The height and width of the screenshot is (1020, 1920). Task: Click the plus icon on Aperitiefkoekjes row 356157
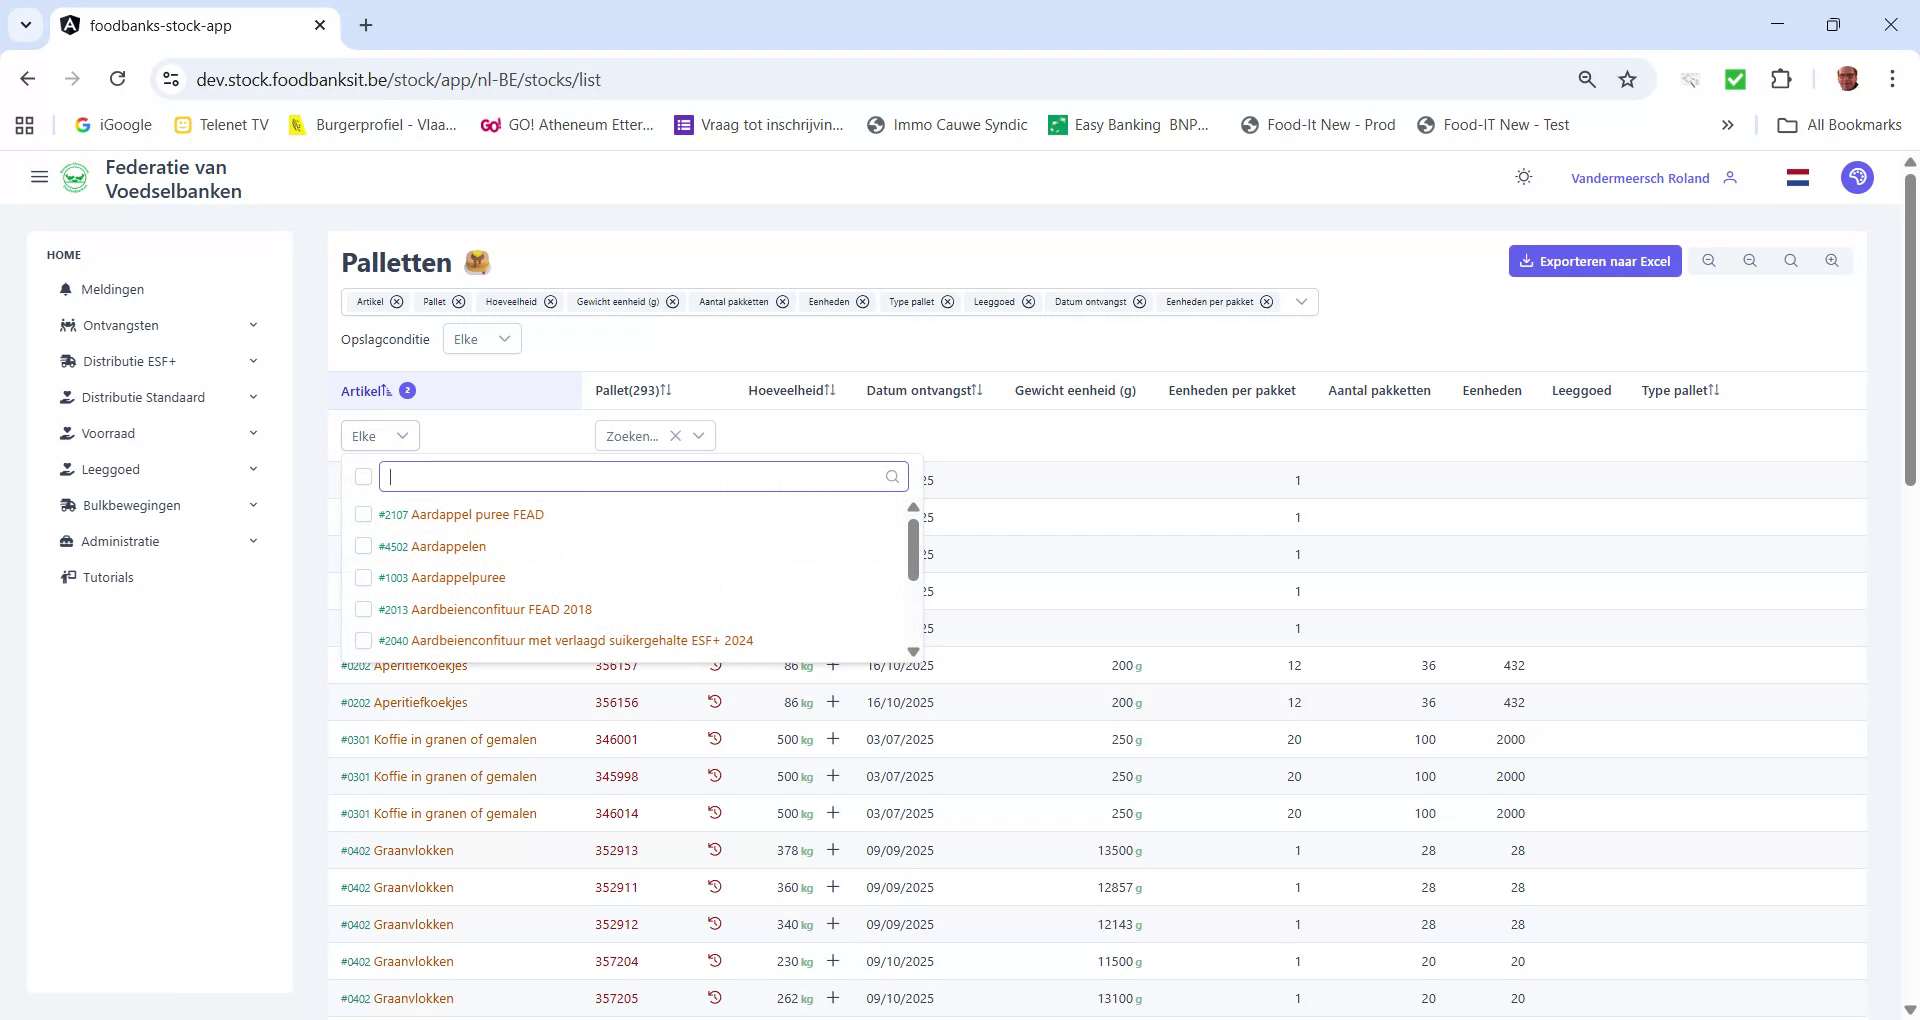(x=833, y=665)
